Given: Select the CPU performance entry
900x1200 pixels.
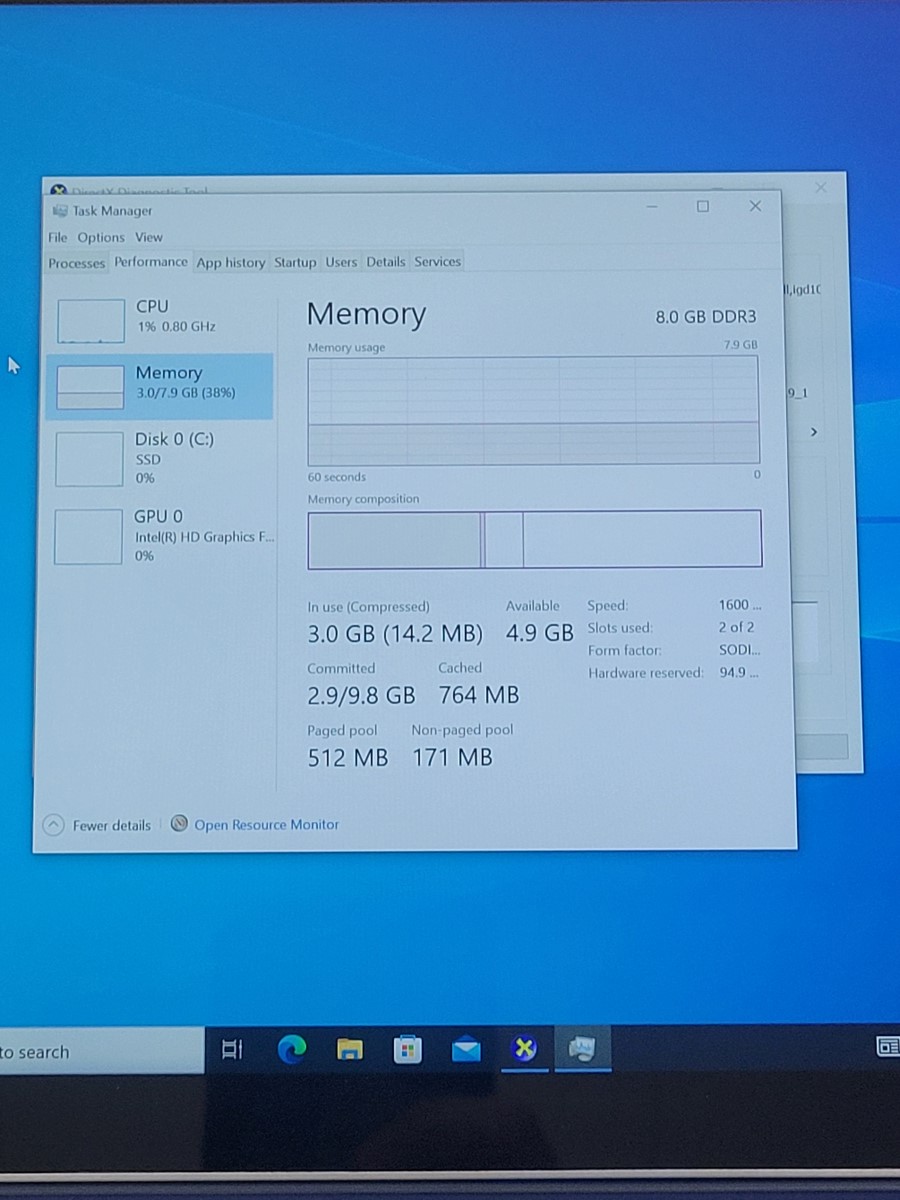Looking at the screenshot, I should pyautogui.click(x=160, y=319).
